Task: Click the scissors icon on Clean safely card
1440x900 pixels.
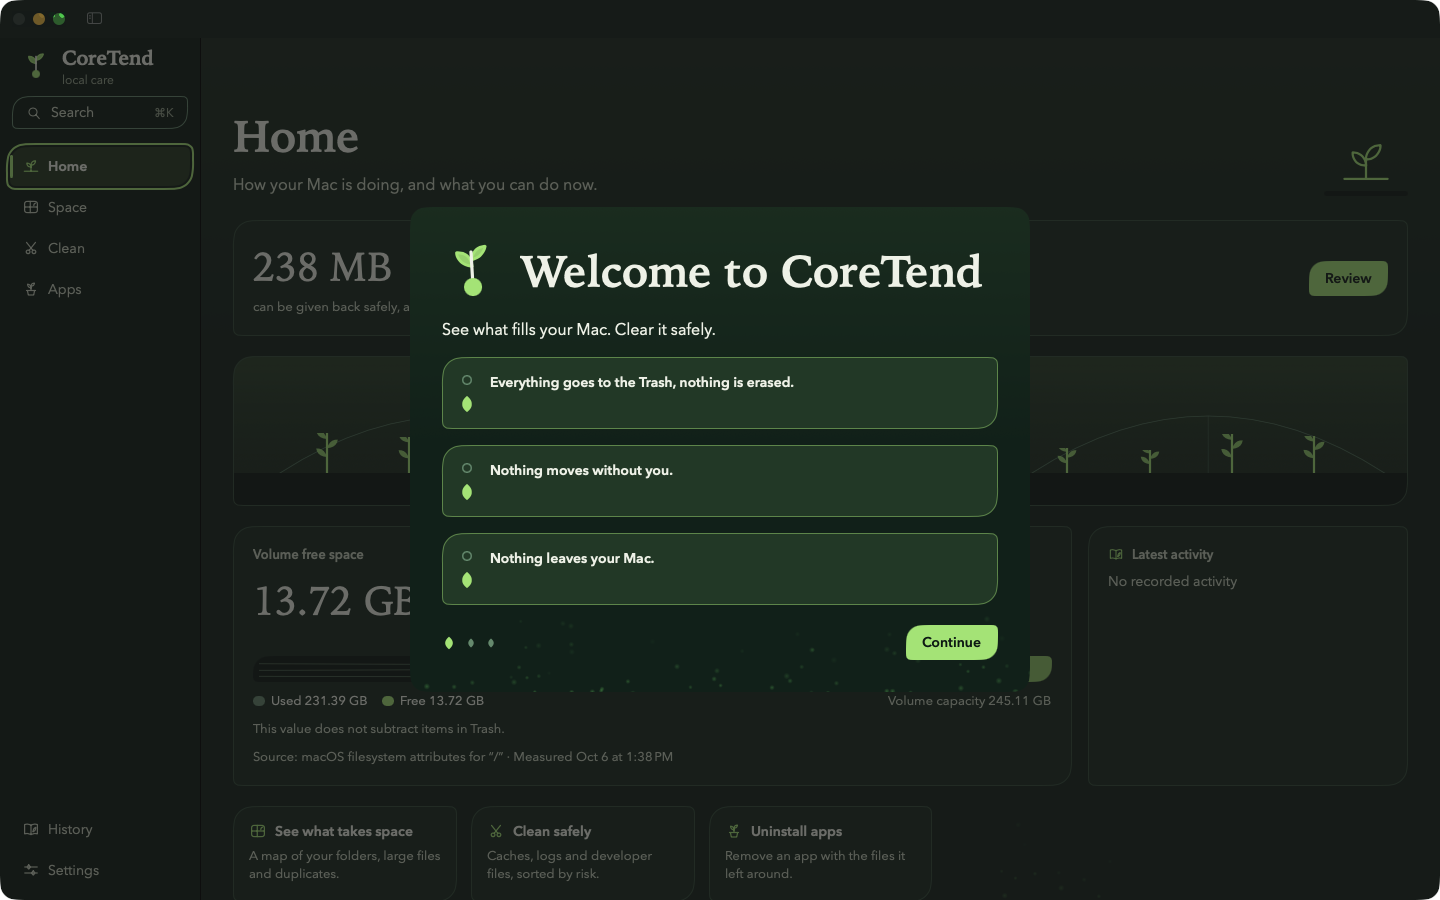Action: coord(496,831)
